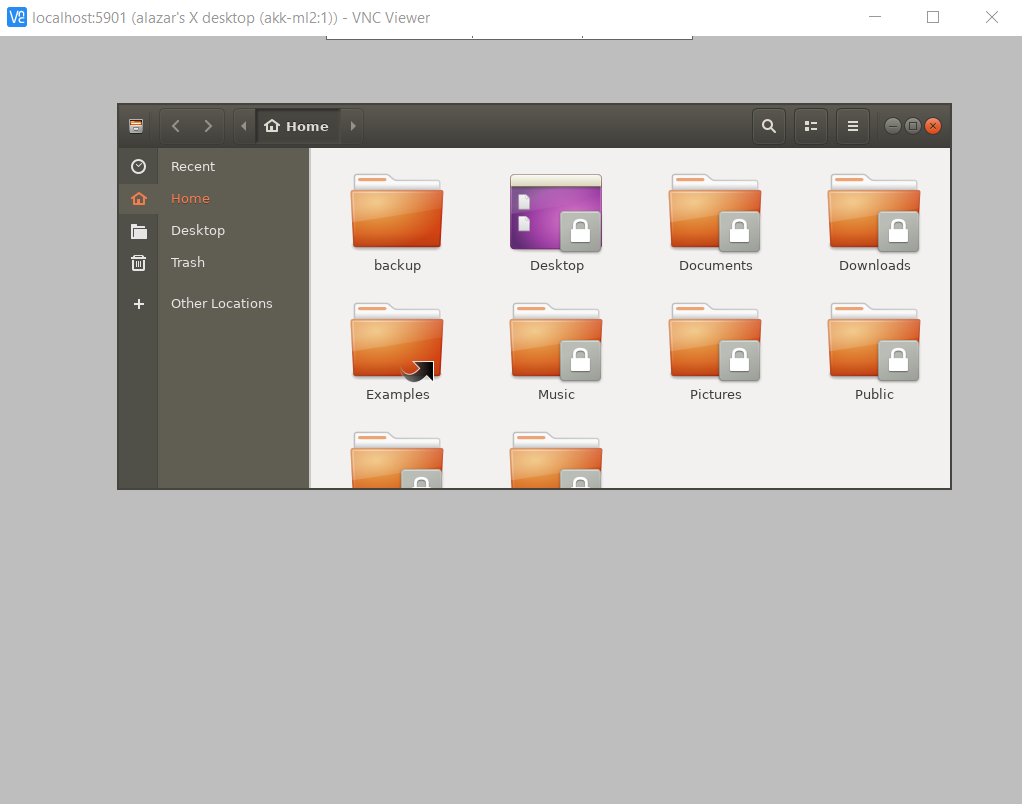Select Home label in the sidebar
This screenshot has height=804, width=1022.
pyautogui.click(x=190, y=198)
